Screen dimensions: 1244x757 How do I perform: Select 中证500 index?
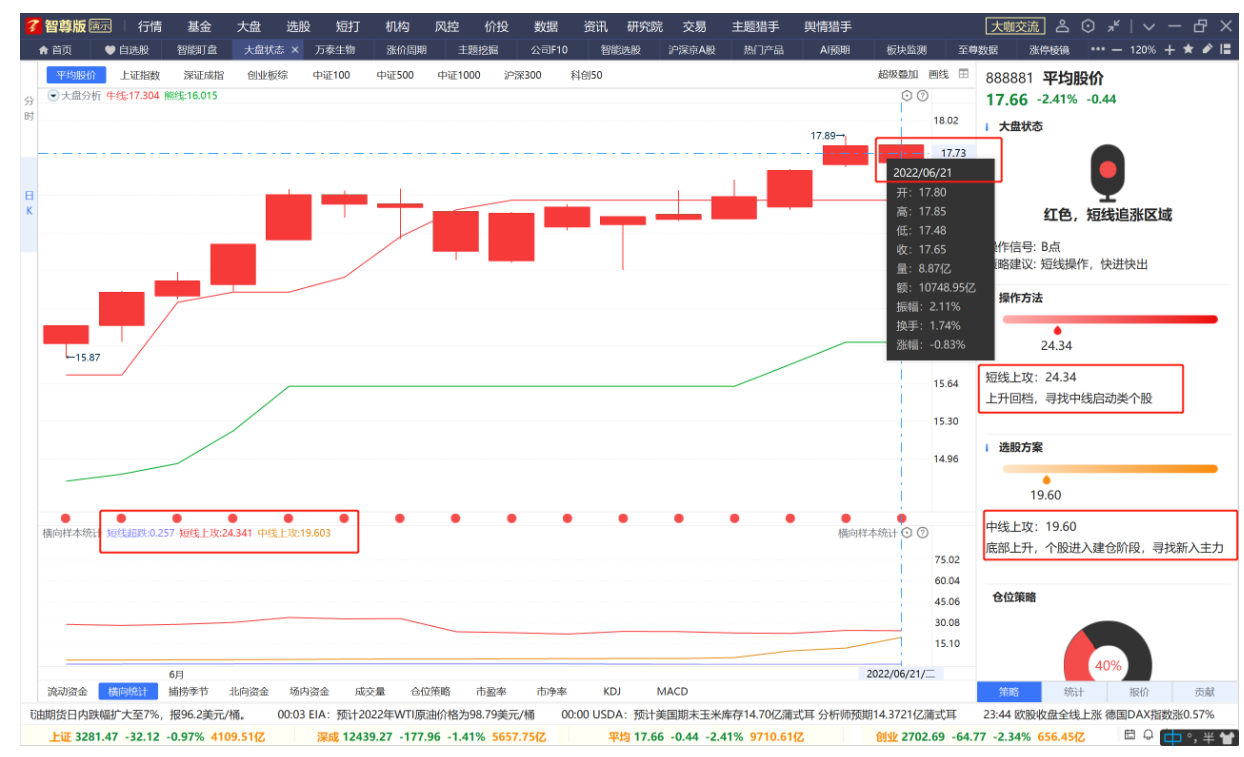pyautogui.click(x=395, y=74)
